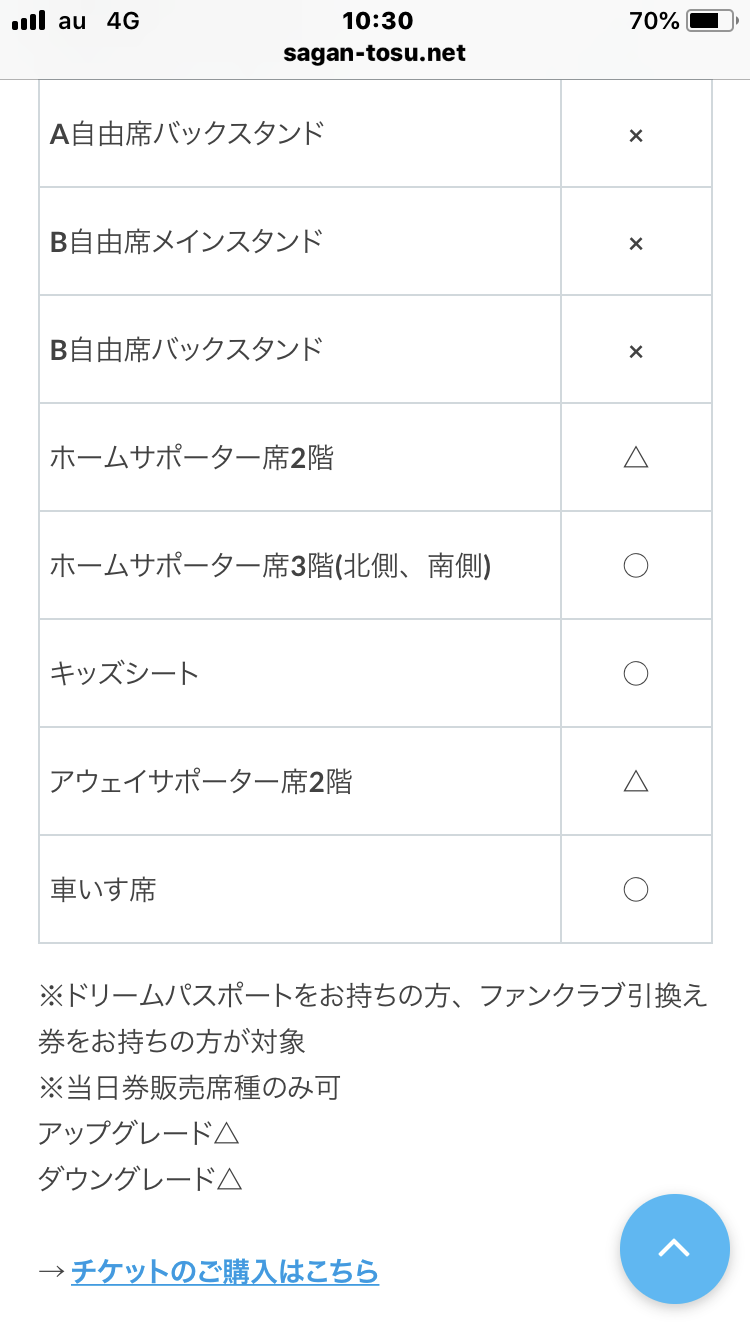Viewport: 750px width, 1334px height.
Task: Tap the 10:30 clock in status bar
Action: pos(377,21)
